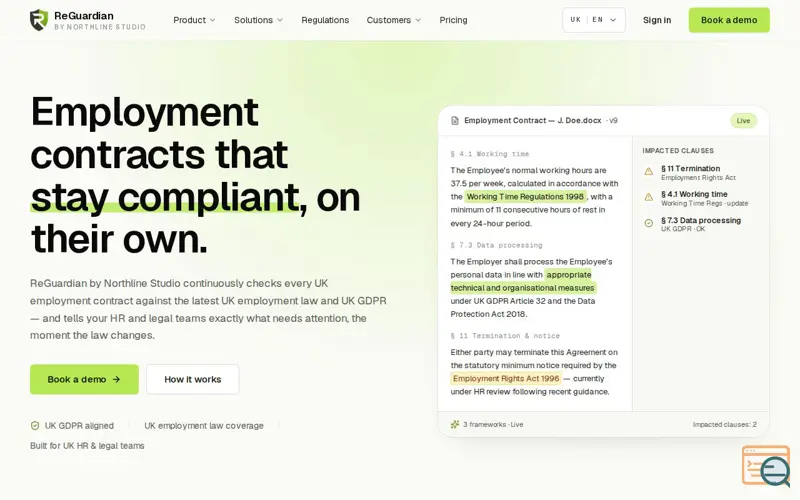800x500 pixels.
Task: Click the v9 version label
Action: click(x=613, y=121)
